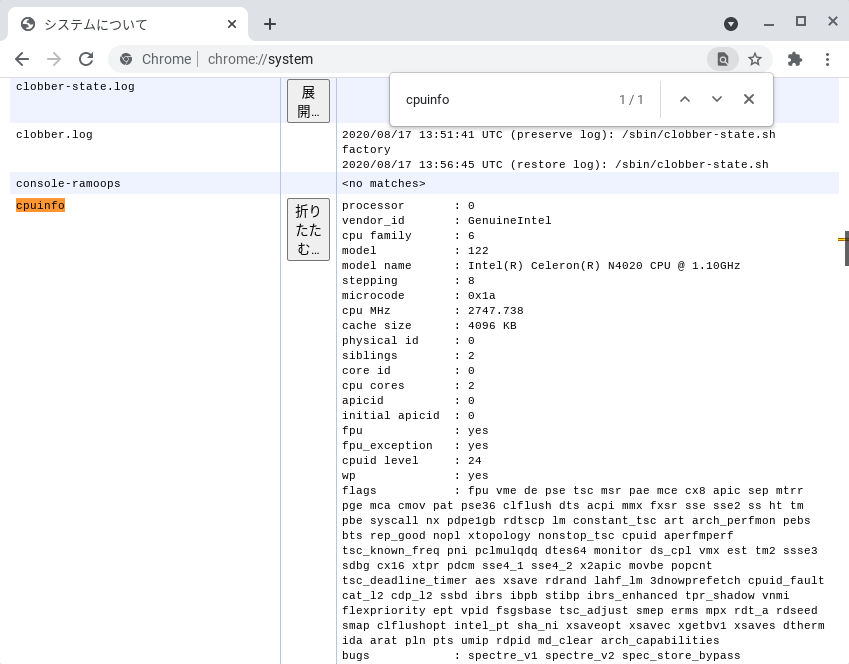Open a new tab
This screenshot has width=849, height=664.
[269, 24]
